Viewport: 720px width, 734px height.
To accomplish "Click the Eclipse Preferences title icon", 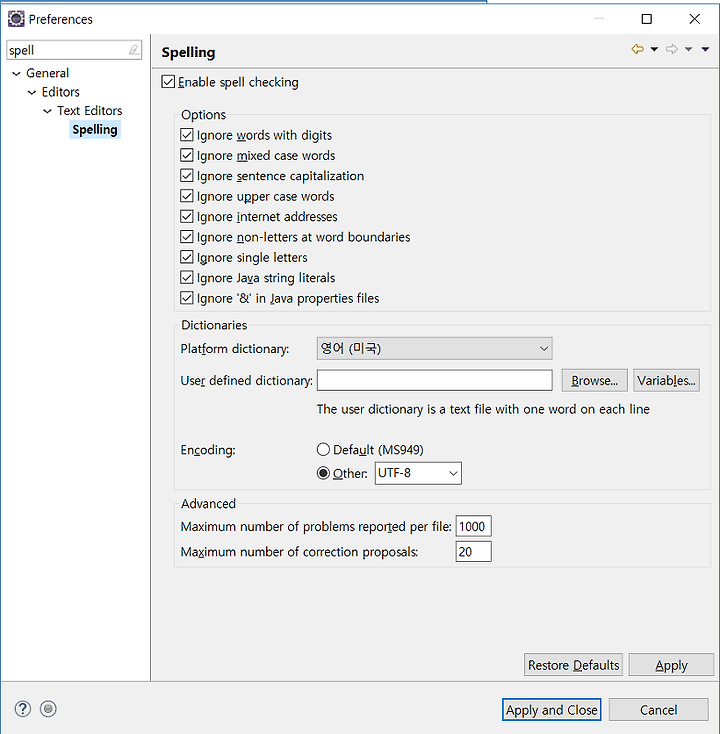I will coord(16,19).
